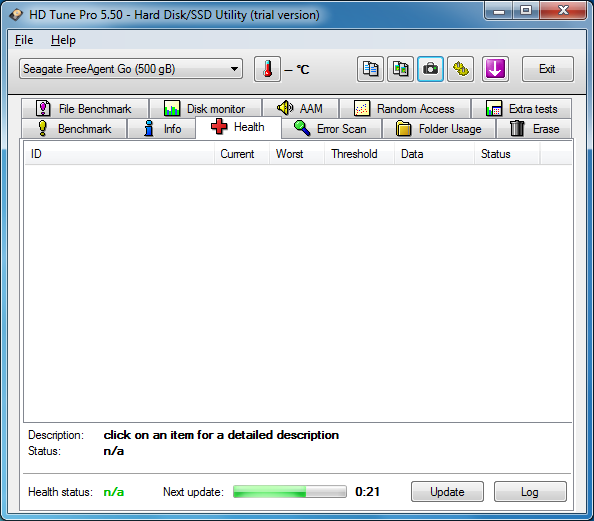Switch to the Error Scan tab
This screenshot has height=521, width=594.
click(331, 129)
